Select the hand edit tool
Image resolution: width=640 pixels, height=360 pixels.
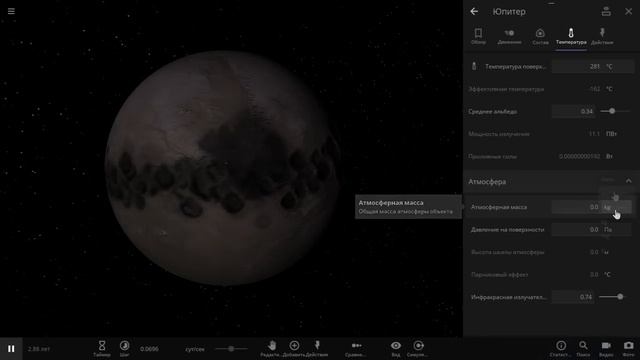271,349
